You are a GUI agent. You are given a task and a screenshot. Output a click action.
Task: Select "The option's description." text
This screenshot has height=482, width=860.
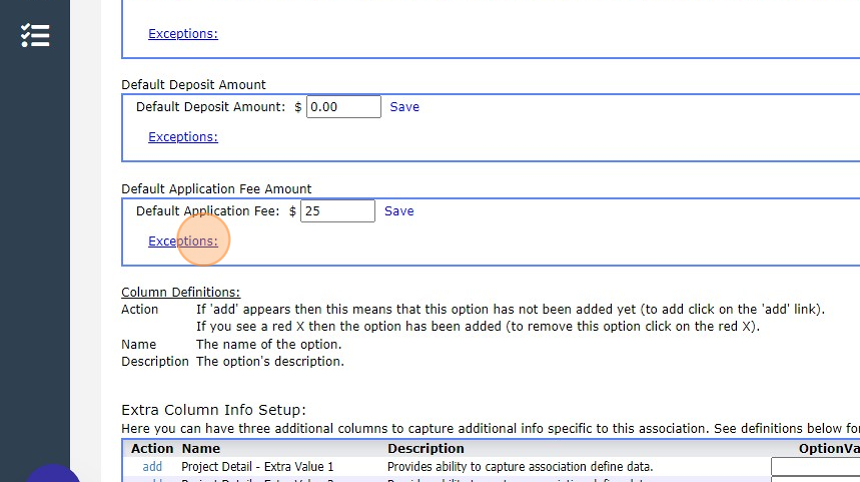point(270,361)
